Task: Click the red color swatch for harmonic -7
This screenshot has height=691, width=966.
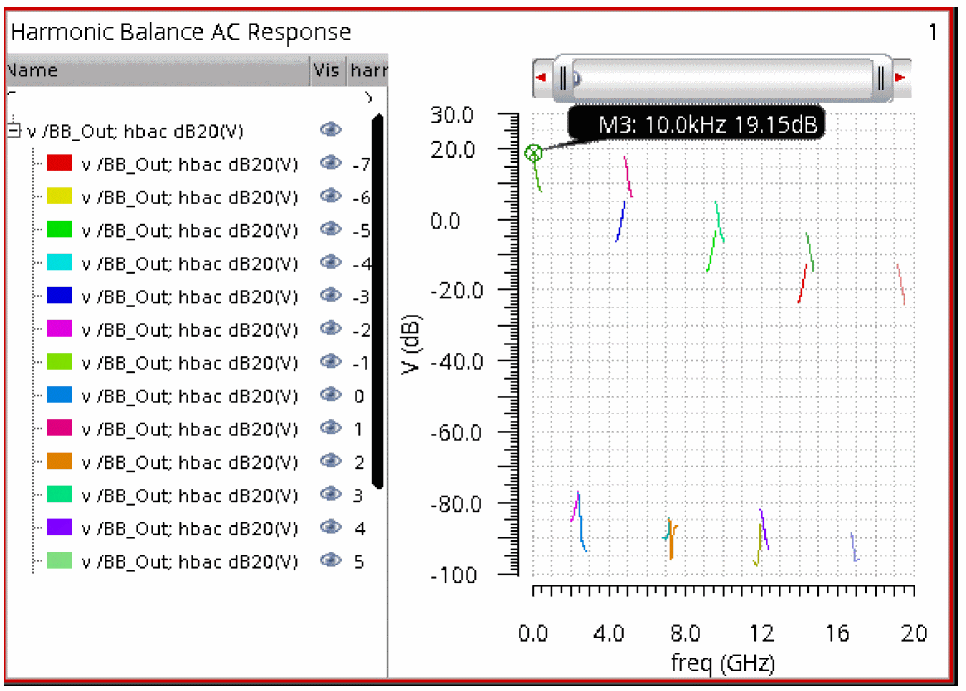Action: click(x=60, y=165)
